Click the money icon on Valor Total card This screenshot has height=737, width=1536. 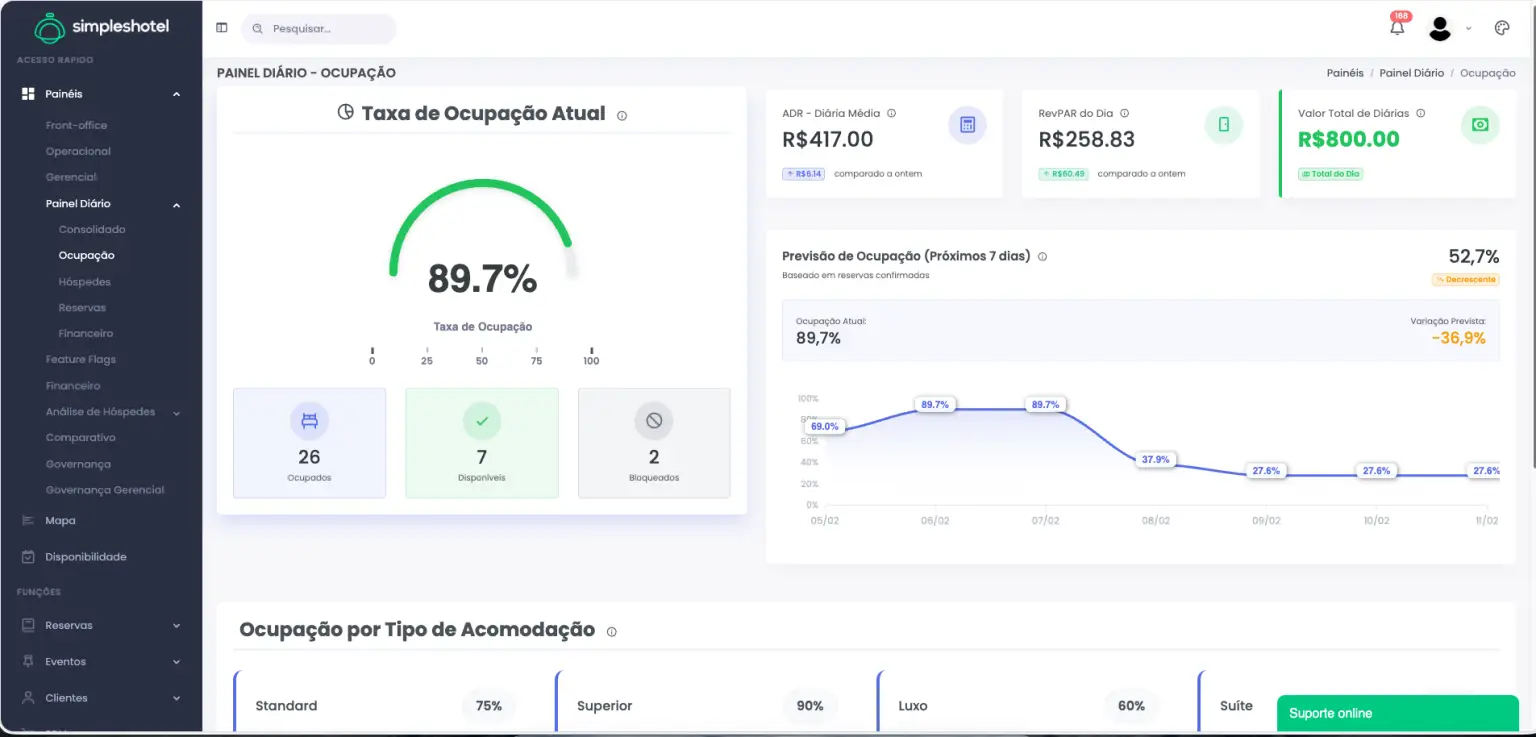[1479, 126]
